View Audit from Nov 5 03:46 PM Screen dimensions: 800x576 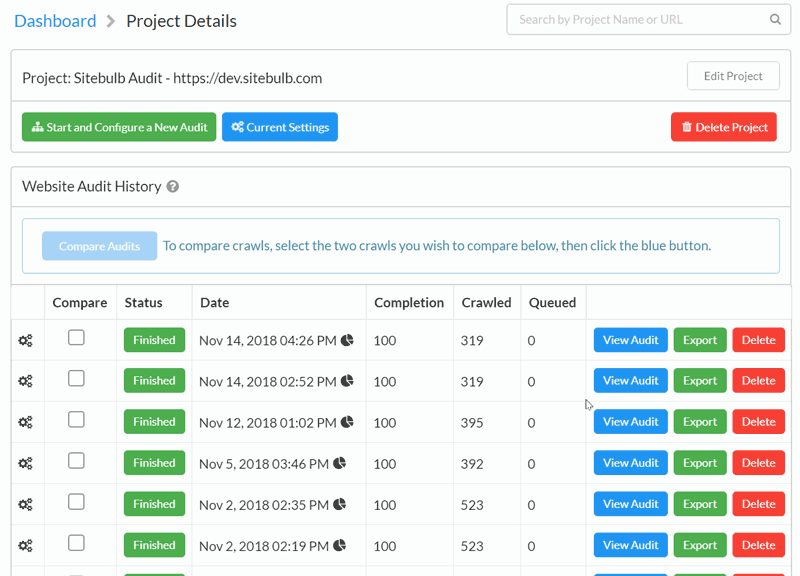[x=631, y=463]
